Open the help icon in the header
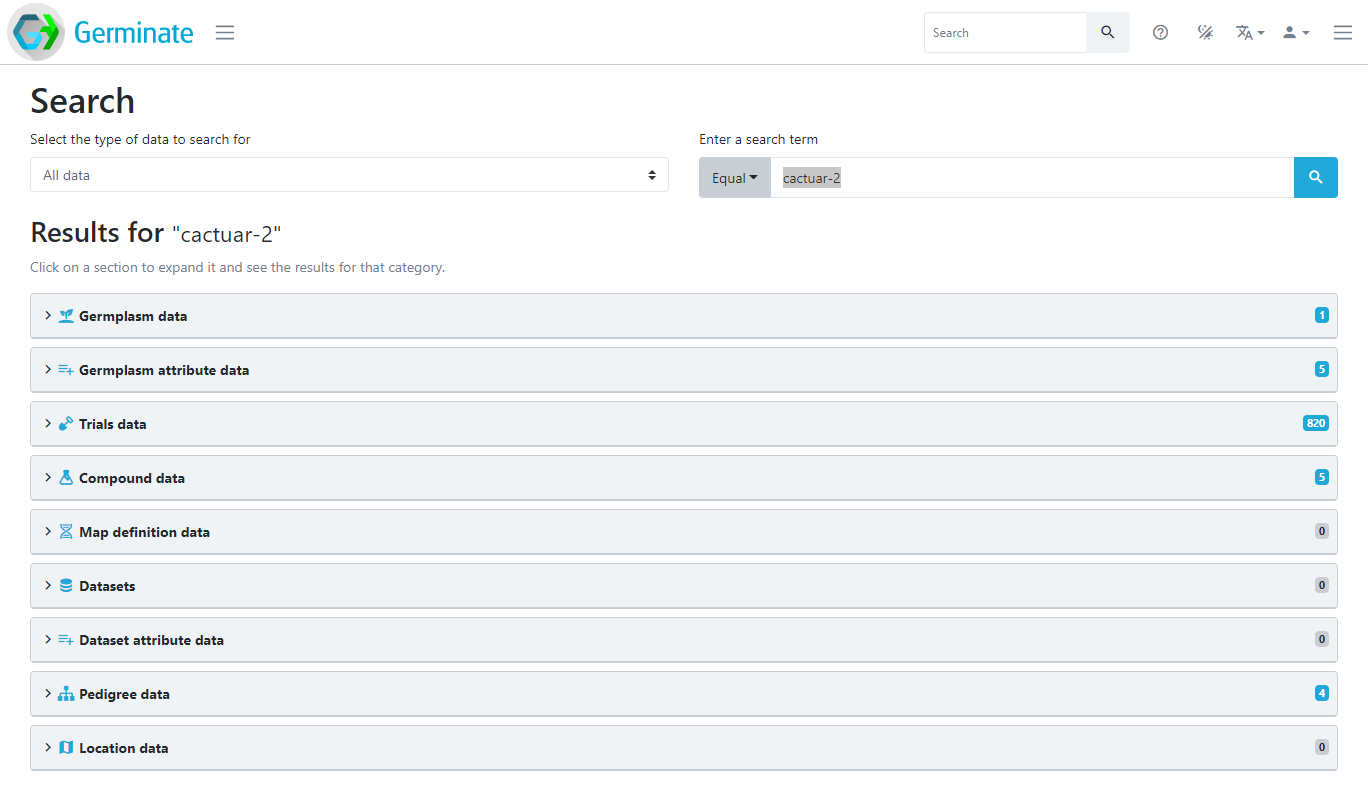Viewport: 1368px width, 785px height. (x=1160, y=32)
